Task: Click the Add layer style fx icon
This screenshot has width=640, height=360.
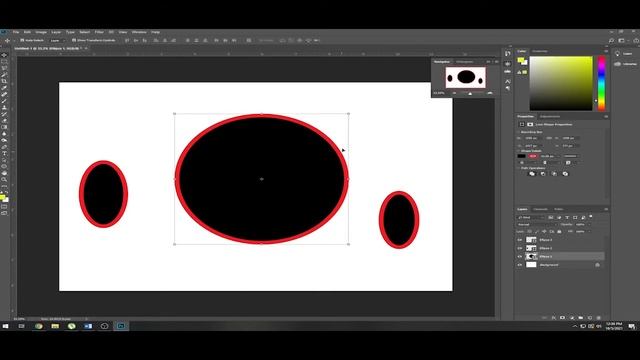Action: click(554, 318)
